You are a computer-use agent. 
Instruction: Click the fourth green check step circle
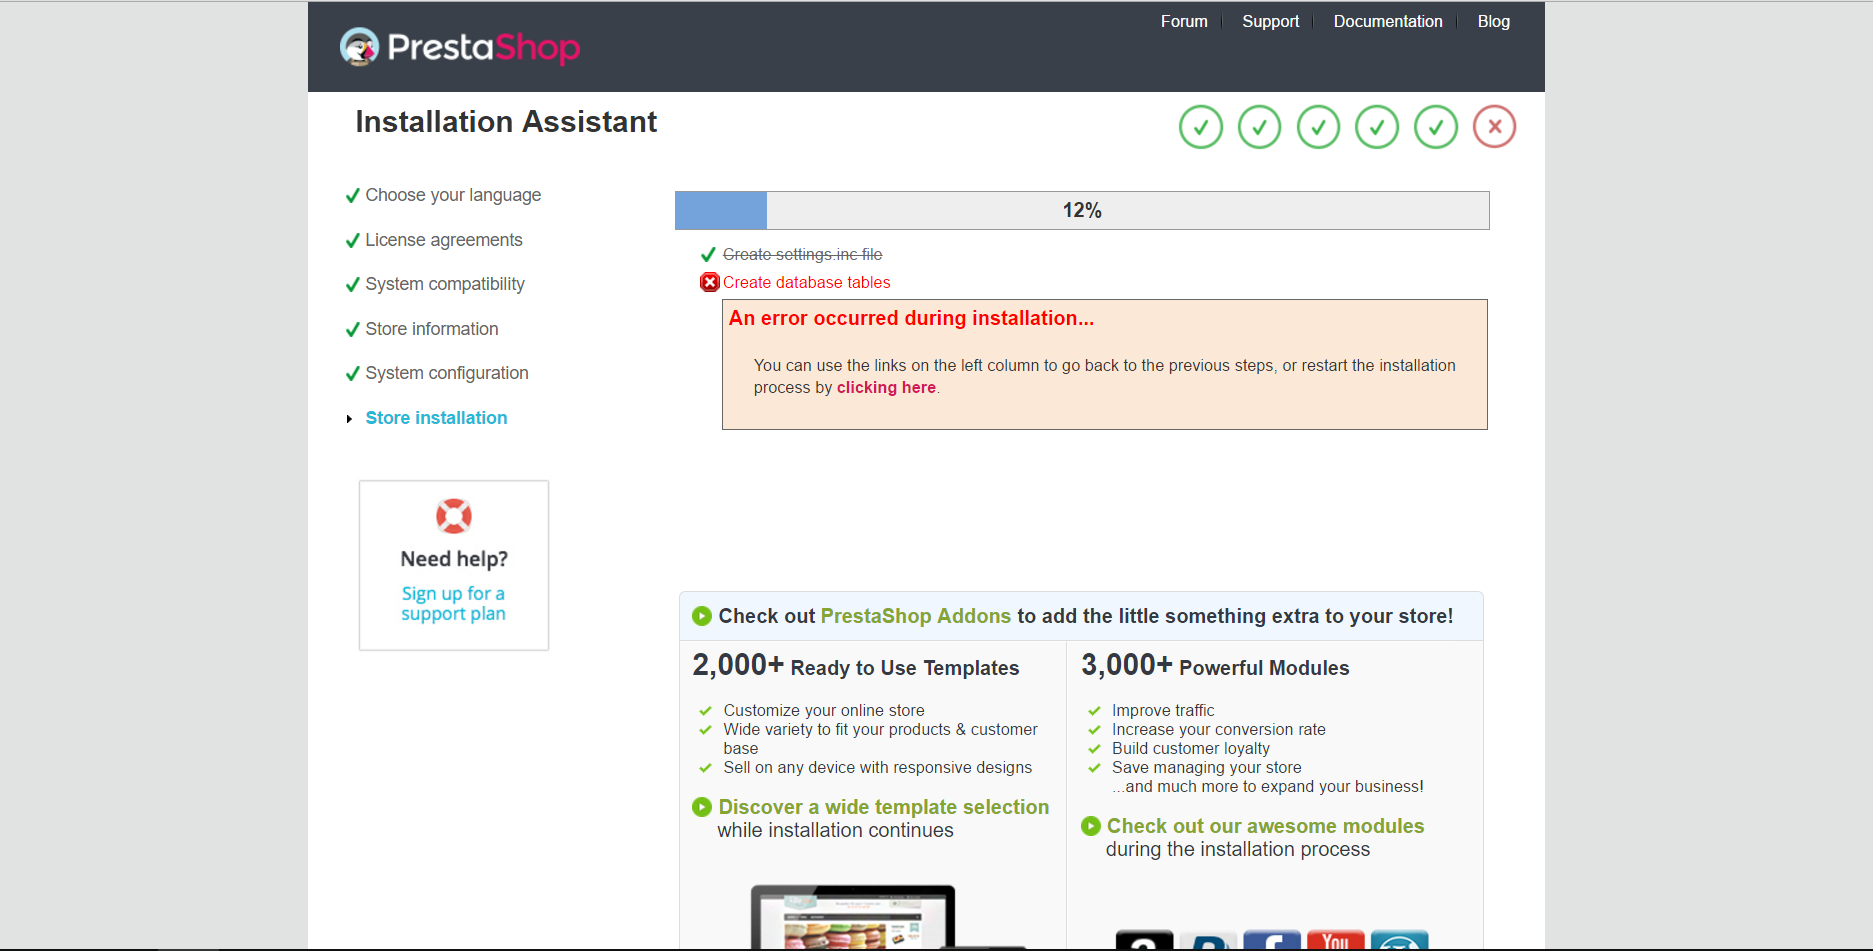tap(1377, 127)
